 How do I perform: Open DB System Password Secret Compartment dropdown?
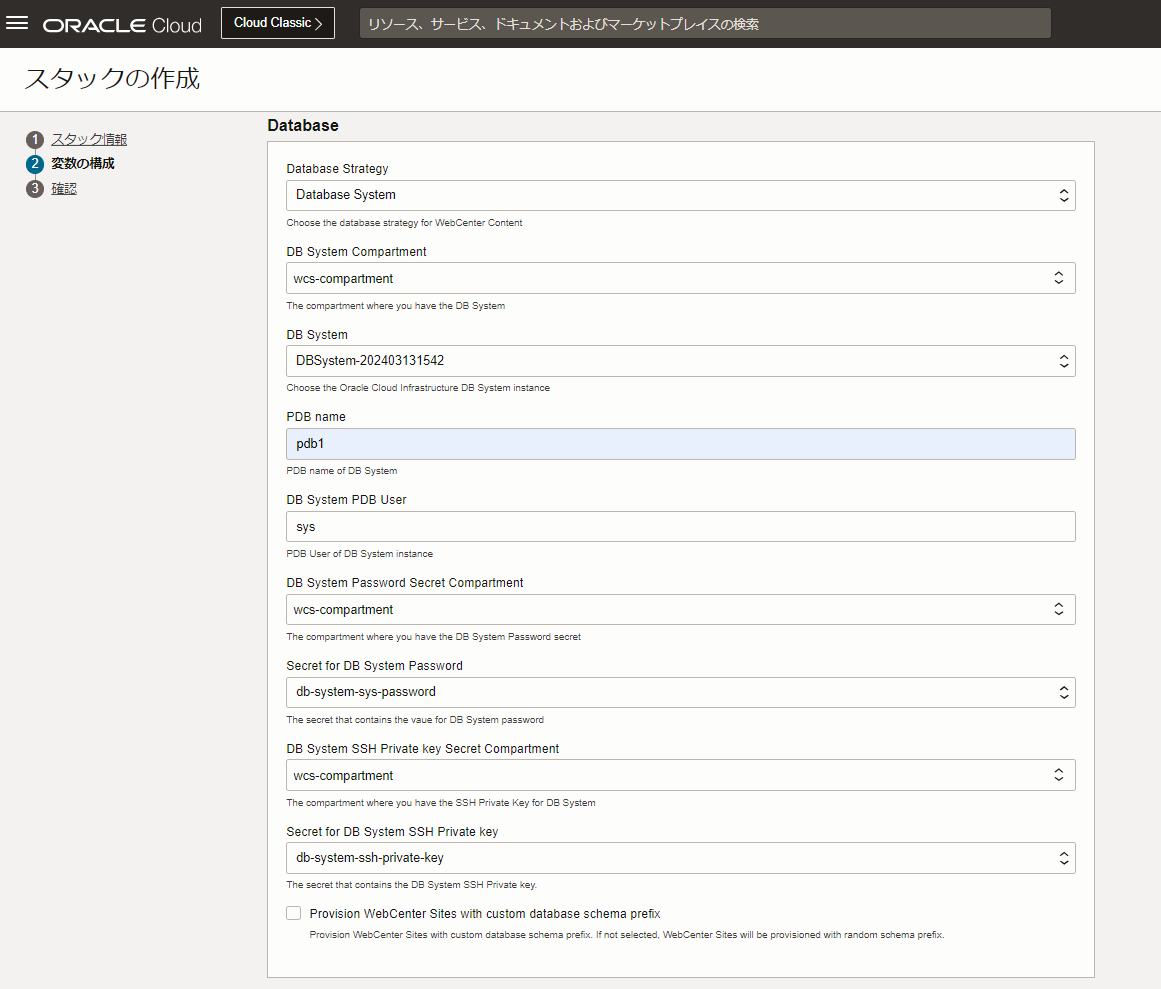(680, 609)
